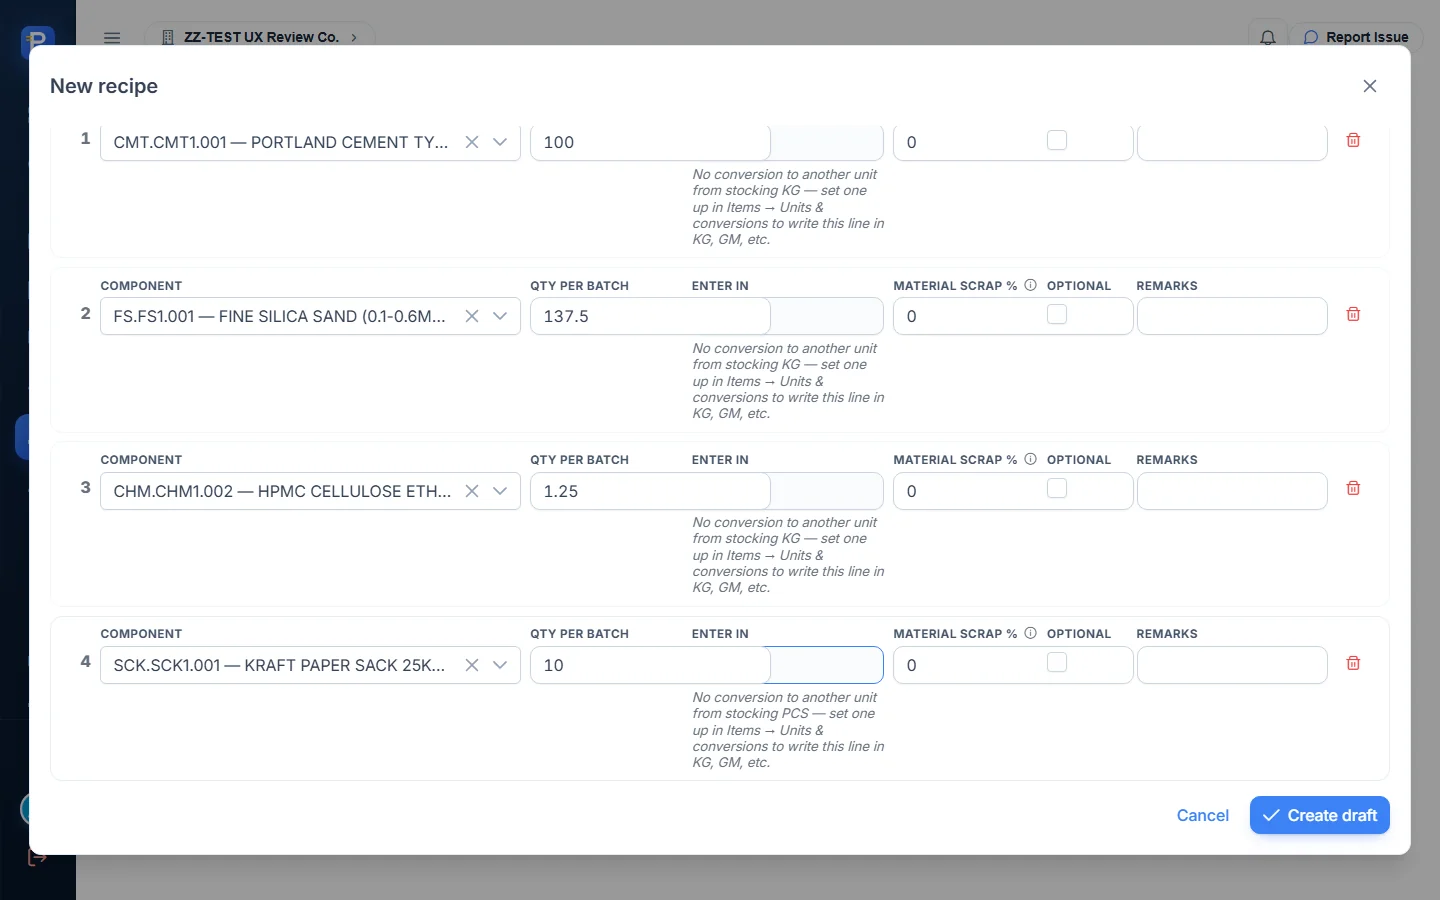Image resolution: width=1440 pixels, height=900 pixels.
Task: Clear the Fine Silica Sand component selection
Action: (472, 316)
